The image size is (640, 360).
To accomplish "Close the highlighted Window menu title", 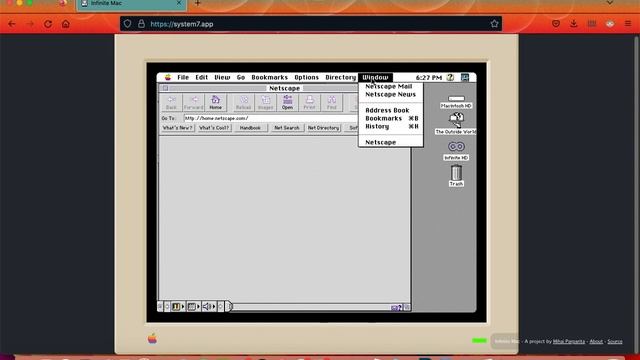I will coord(375,77).
